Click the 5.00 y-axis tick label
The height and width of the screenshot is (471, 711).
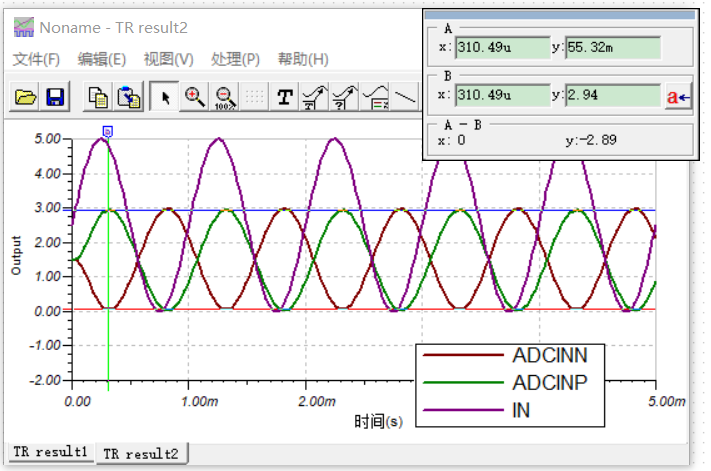(47, 139)
